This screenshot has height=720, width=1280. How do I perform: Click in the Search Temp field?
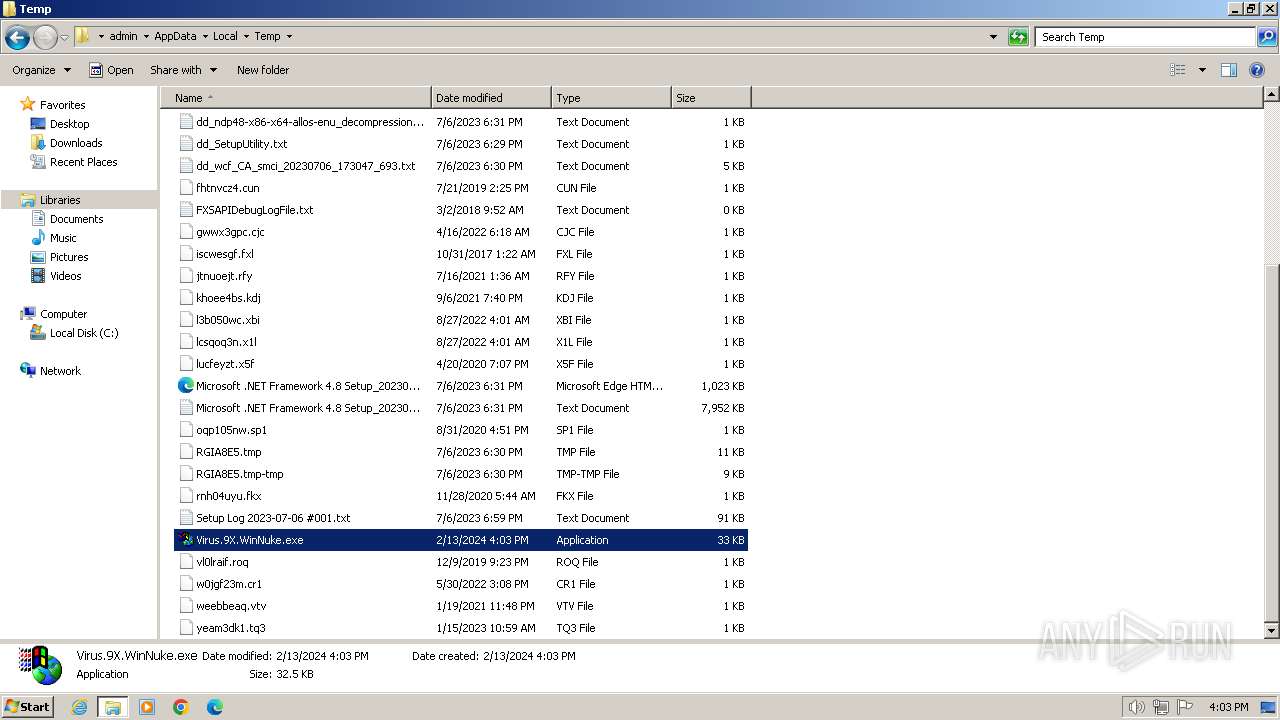pyautogui.click(x=1146, y=37)
